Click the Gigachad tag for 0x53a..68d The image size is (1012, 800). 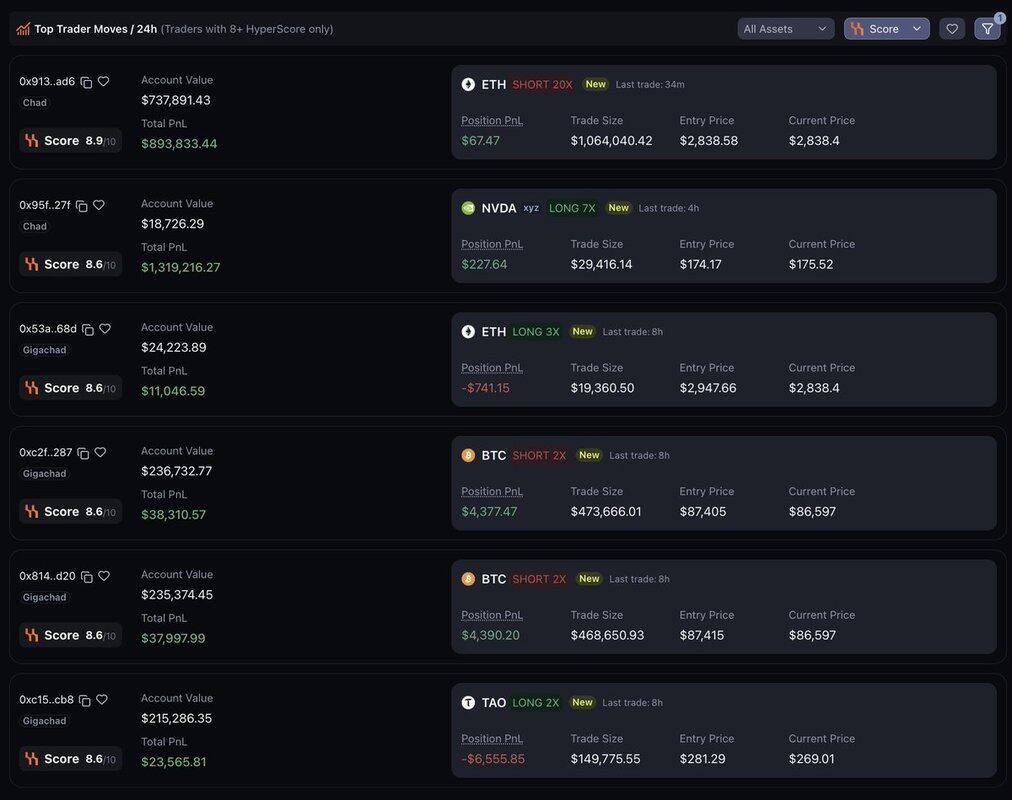point(45,350)
